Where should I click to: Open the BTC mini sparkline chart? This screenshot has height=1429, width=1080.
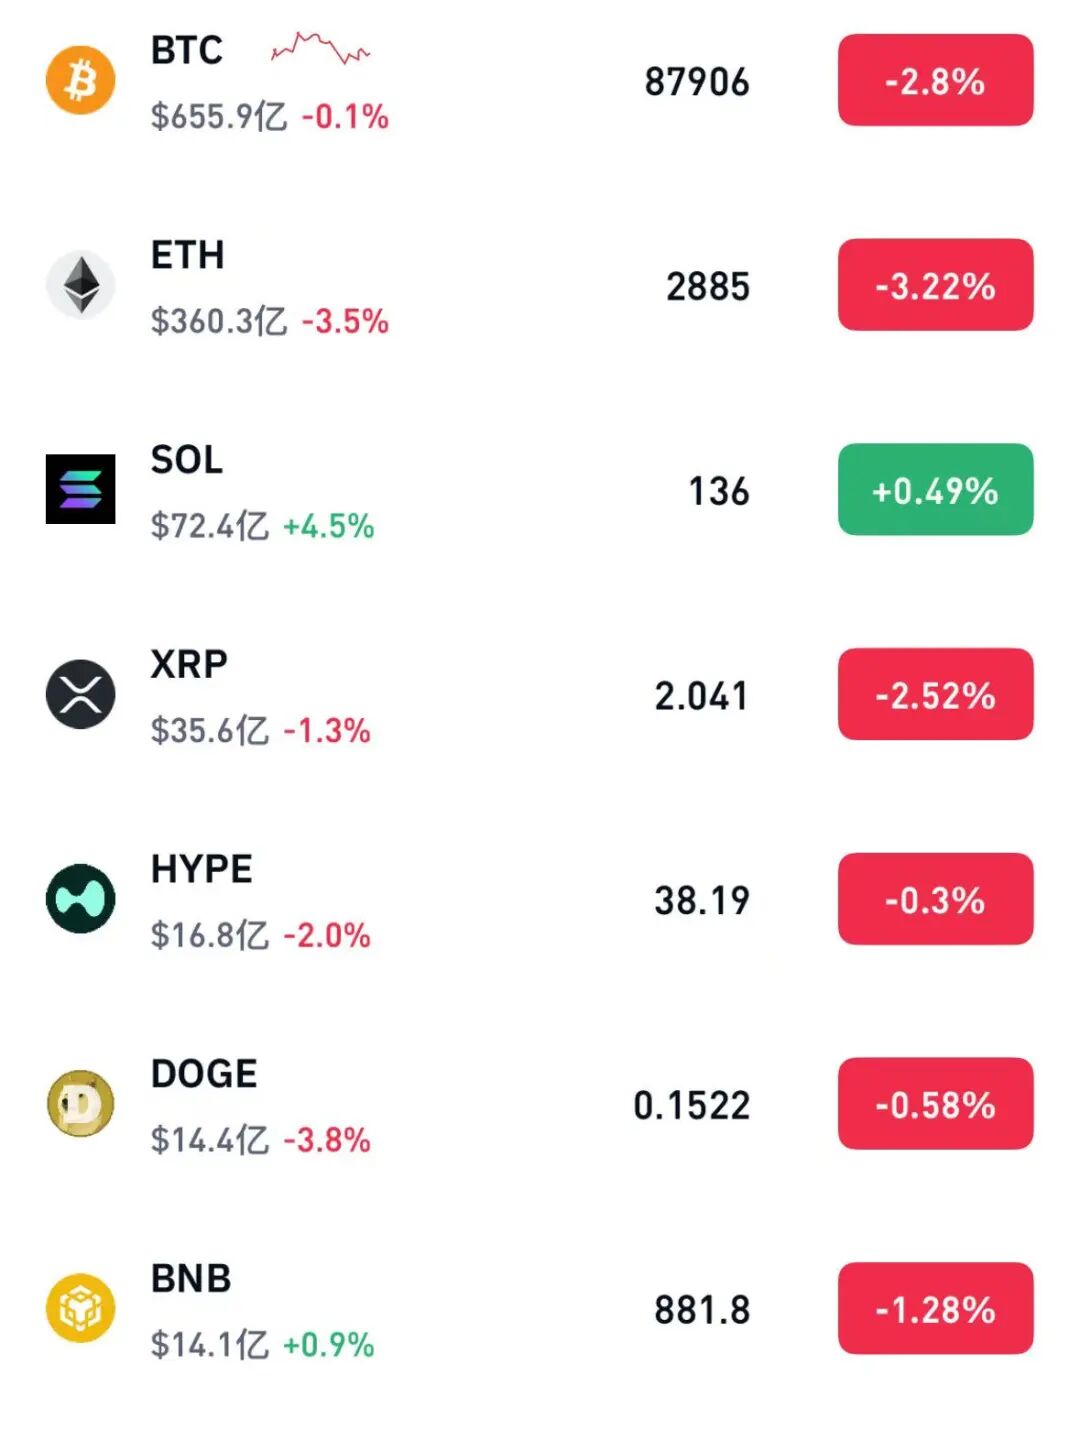click(320, 48)
